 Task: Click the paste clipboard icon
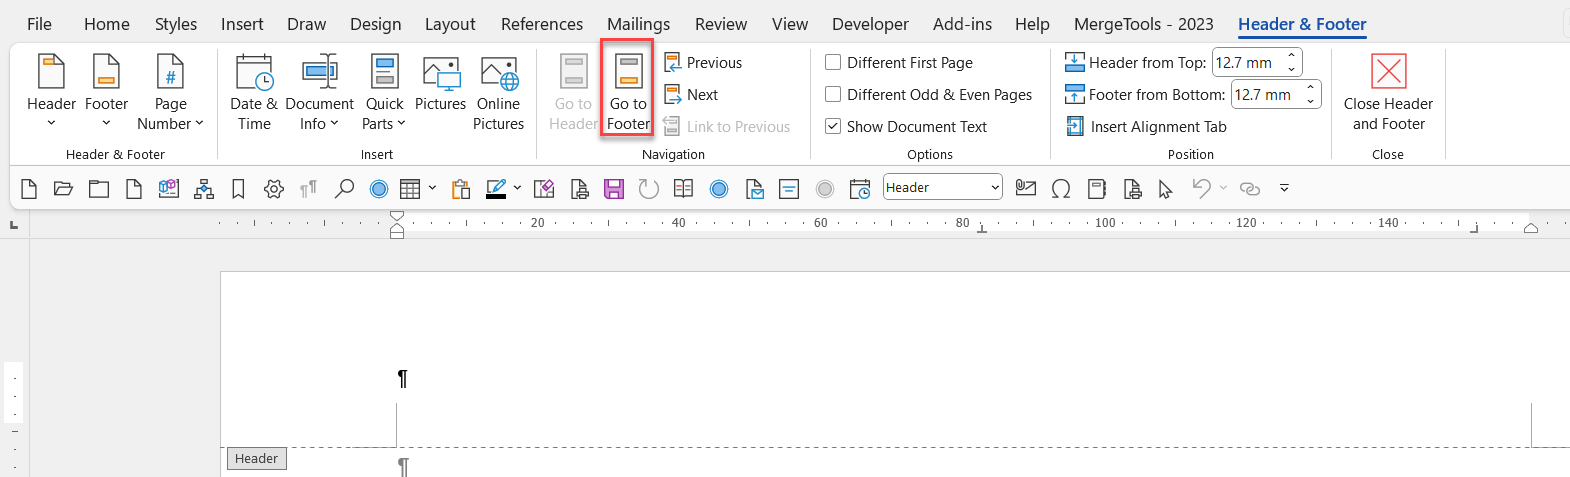click(x=461, y=188)
